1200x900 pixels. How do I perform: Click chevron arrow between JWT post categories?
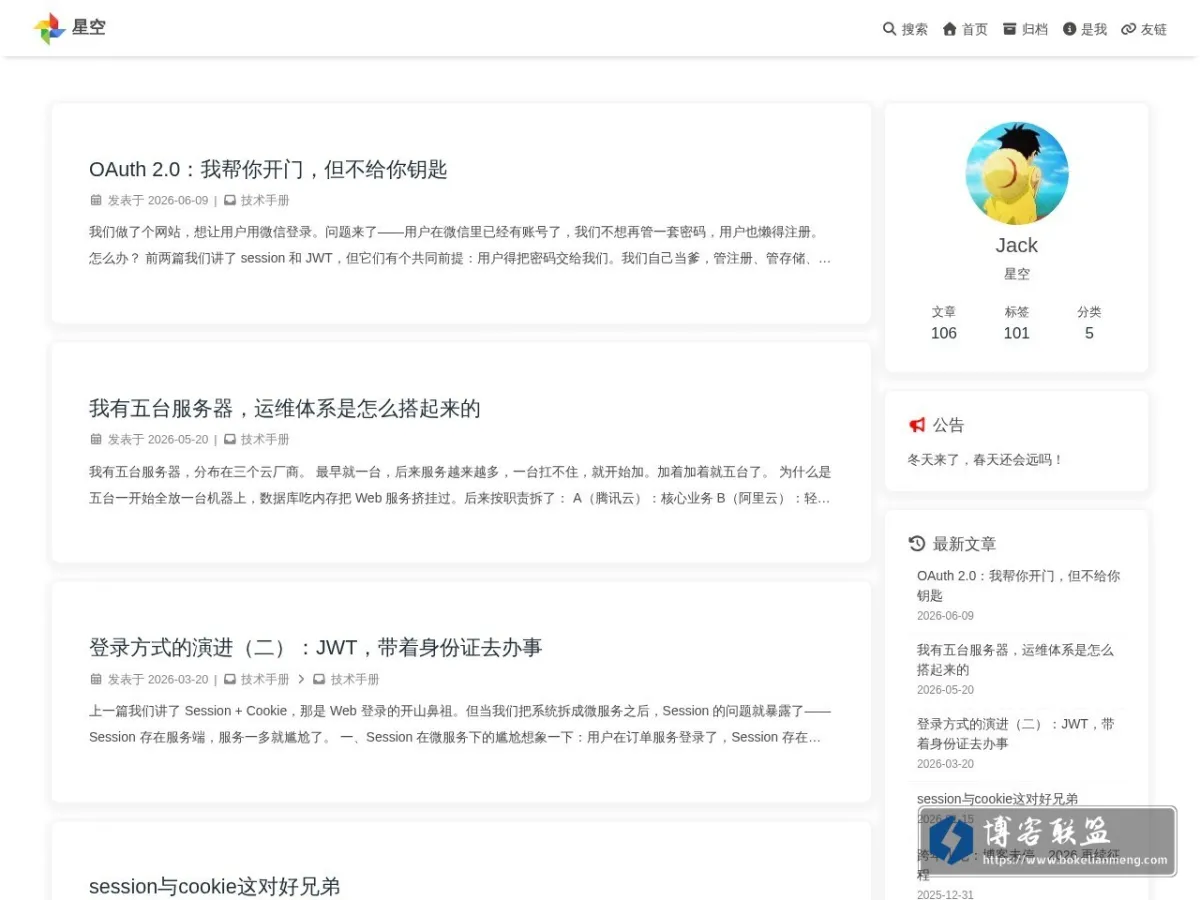(x=301, y=679)
